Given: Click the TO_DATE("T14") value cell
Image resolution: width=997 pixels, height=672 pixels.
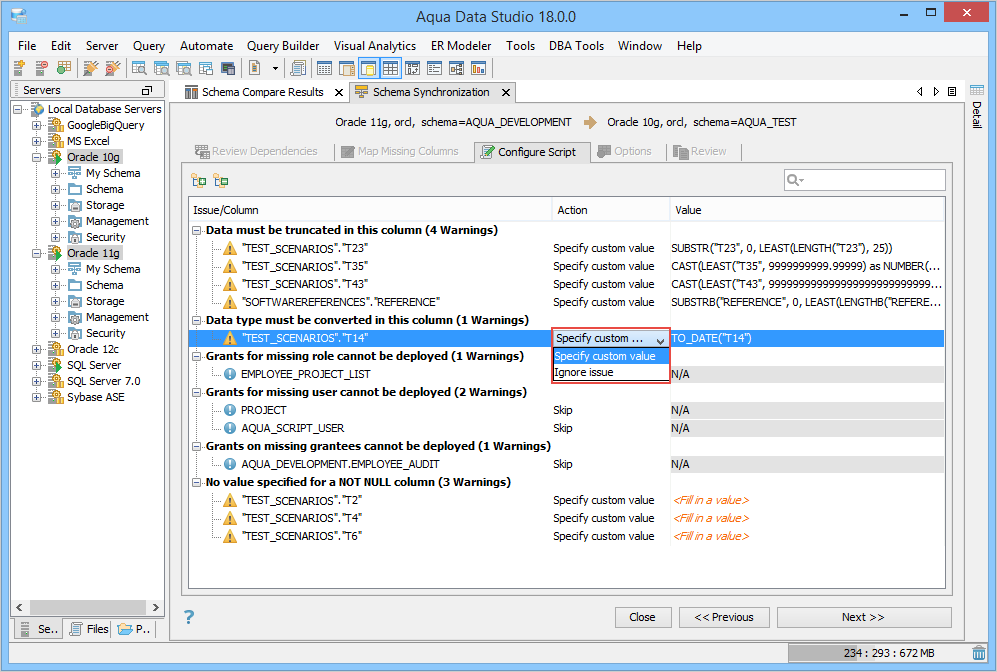Looking at the screenshot, I should pyautogui.click(x=807, y=338).
